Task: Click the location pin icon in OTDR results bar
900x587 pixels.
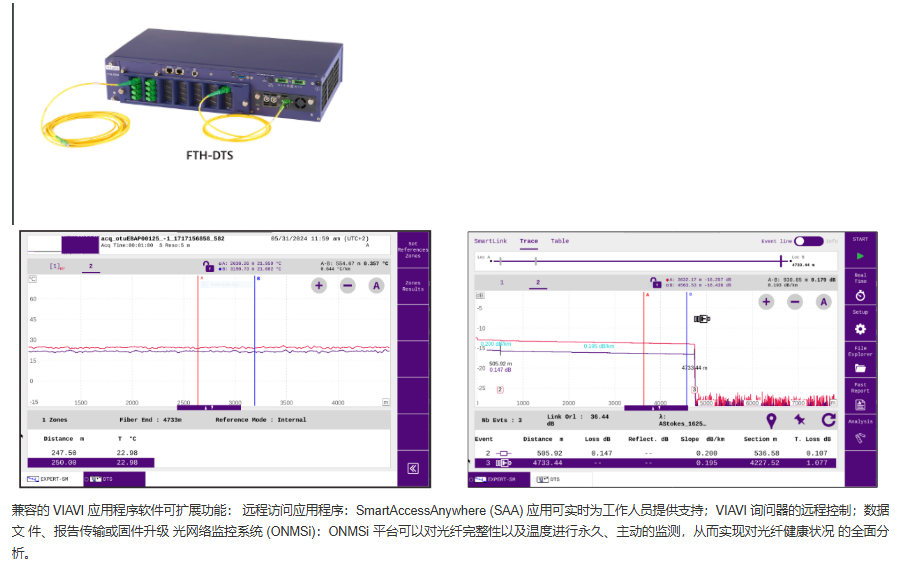Action: [x=771, y=421]
